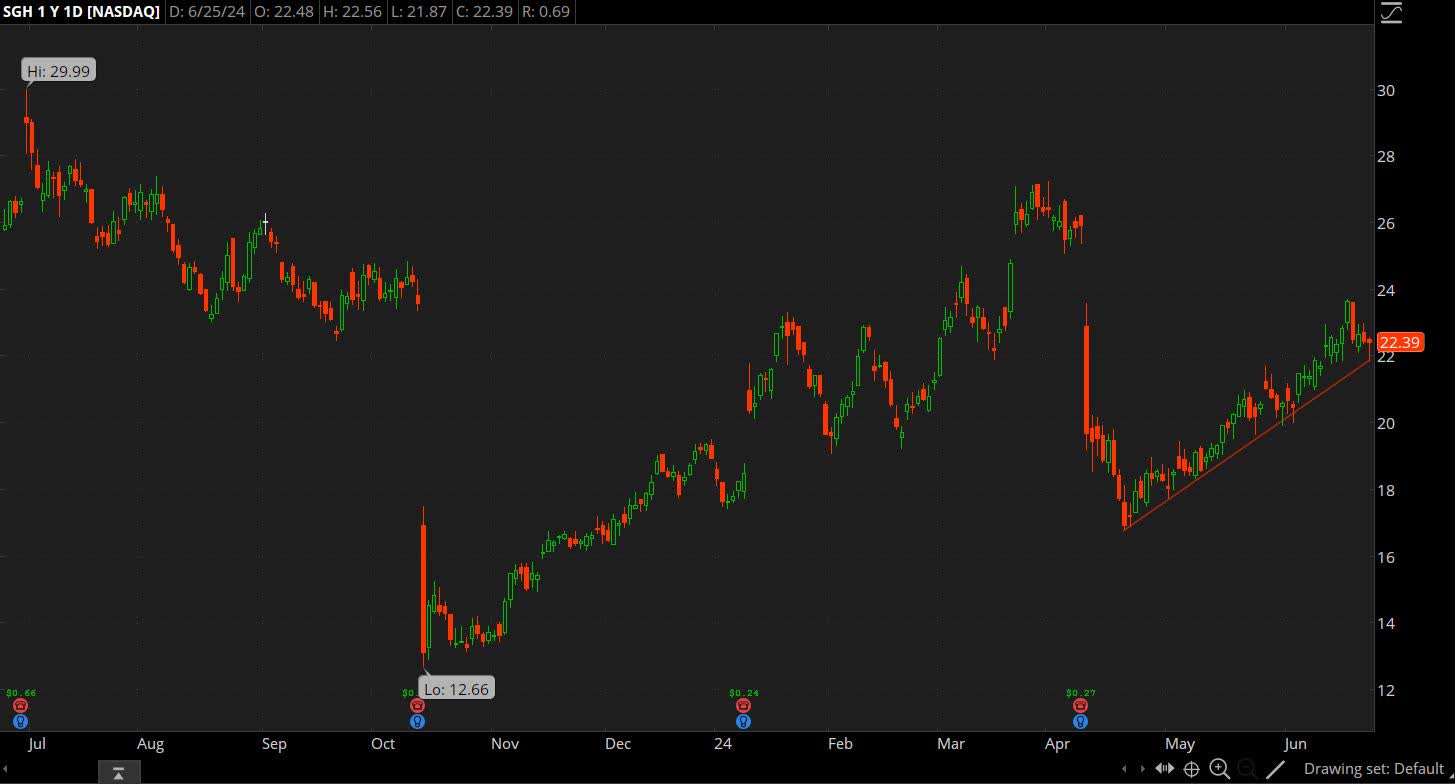Select the SGH 1Y 1D [NASDAQ] chart tab
1455x784 pixels.
pos(80,13)
